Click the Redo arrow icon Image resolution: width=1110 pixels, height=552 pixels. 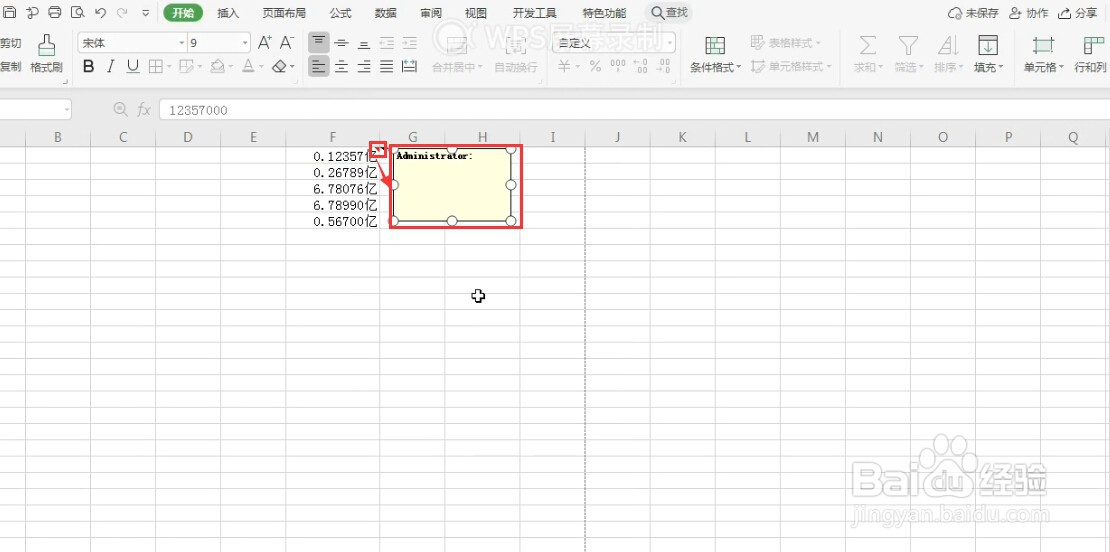[x=122, y=13]
